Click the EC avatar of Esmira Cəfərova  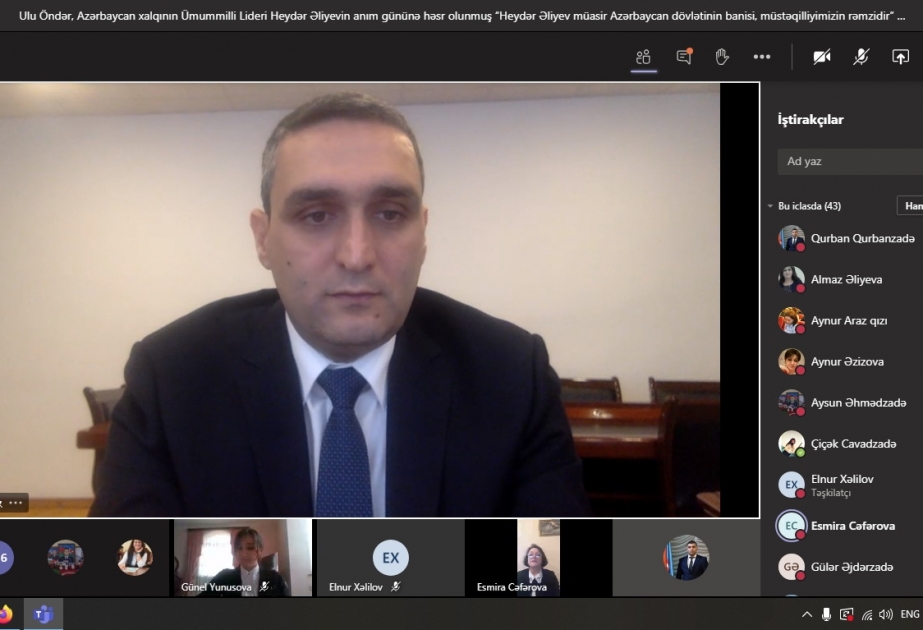(791, 526)
